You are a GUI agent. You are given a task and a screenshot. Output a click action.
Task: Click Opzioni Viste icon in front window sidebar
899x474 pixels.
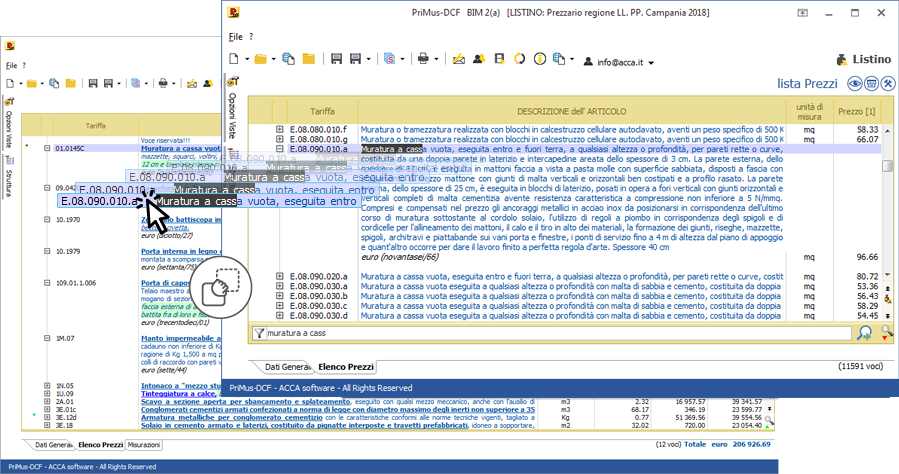pyautogui.click(x=233, y=82)
